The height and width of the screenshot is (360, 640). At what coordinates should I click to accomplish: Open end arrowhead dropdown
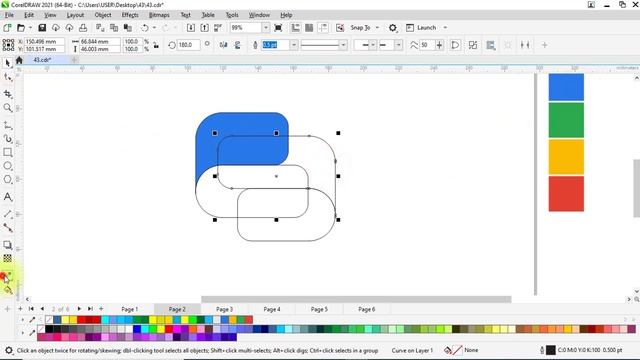(398, 45)
